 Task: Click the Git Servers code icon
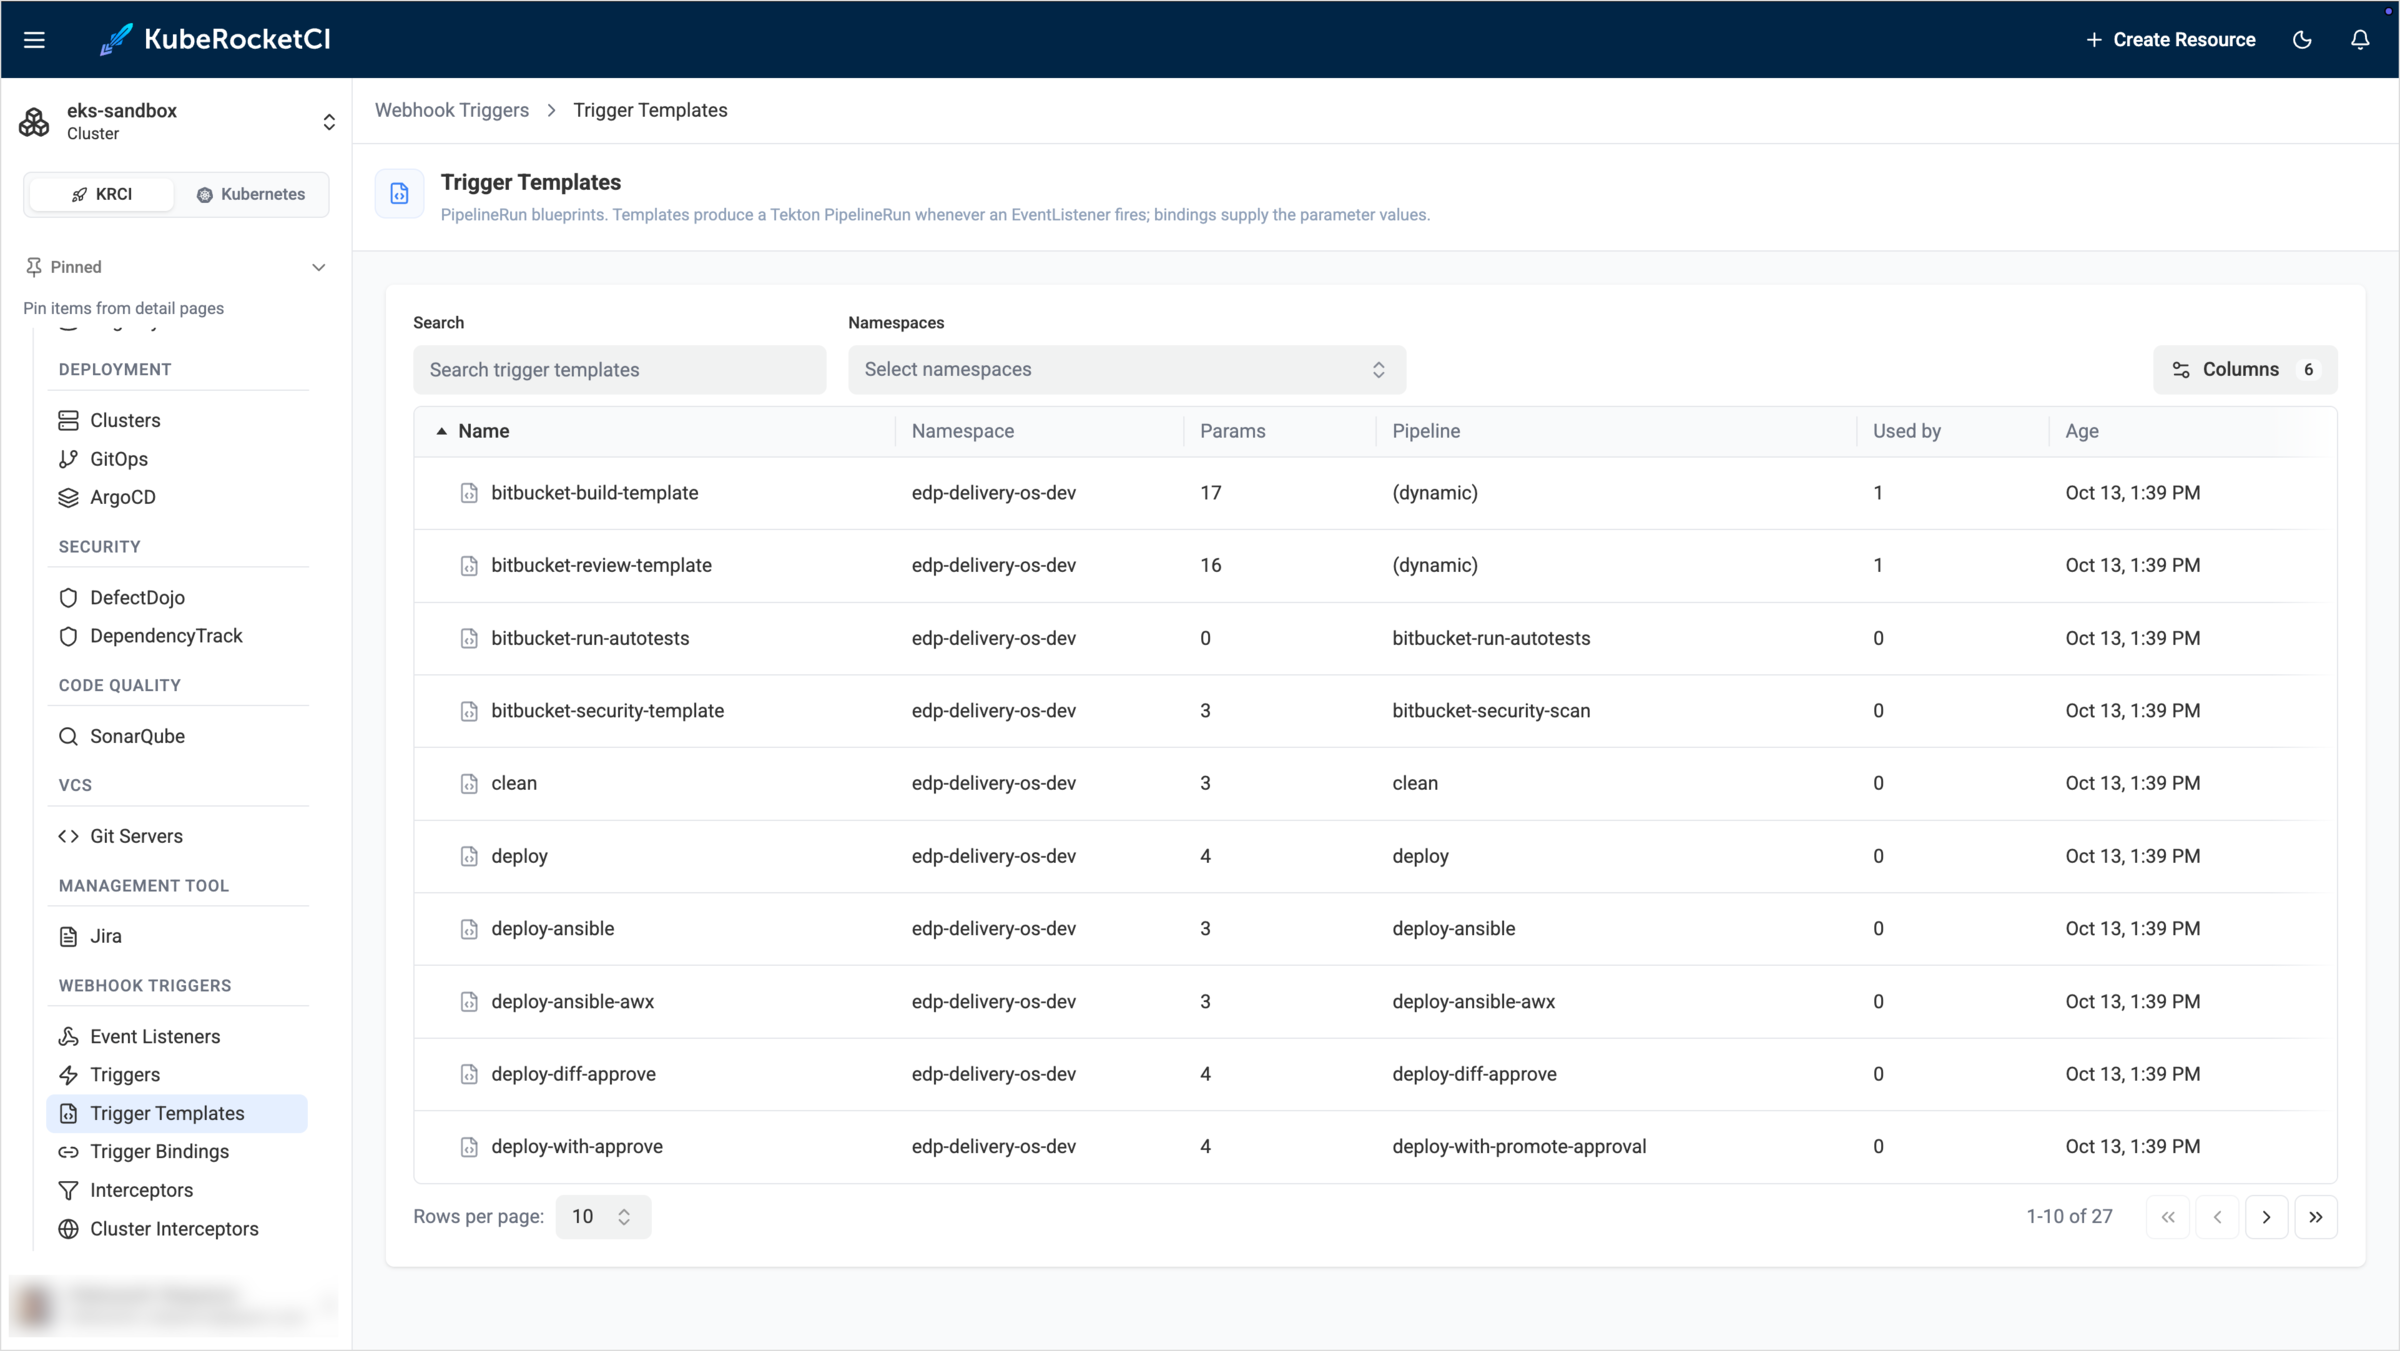coord(68,836)
